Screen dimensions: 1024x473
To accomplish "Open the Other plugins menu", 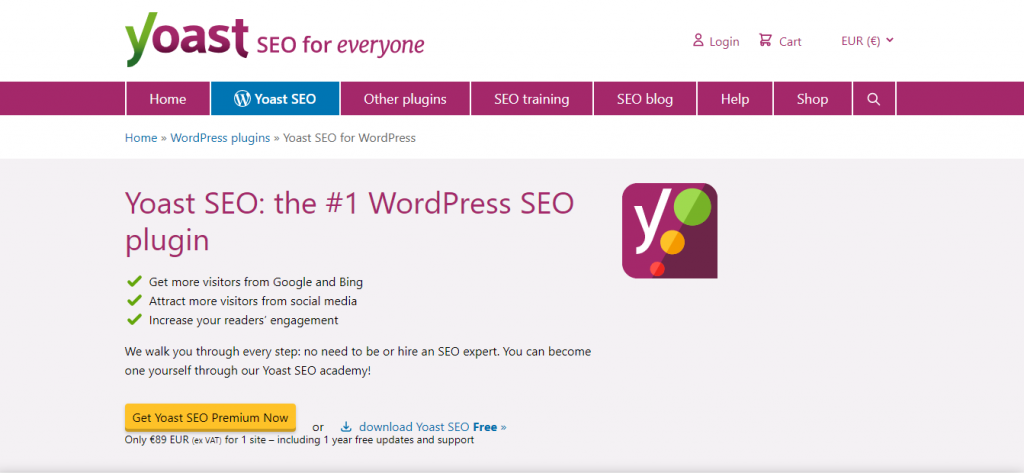I will coord(405,99).
